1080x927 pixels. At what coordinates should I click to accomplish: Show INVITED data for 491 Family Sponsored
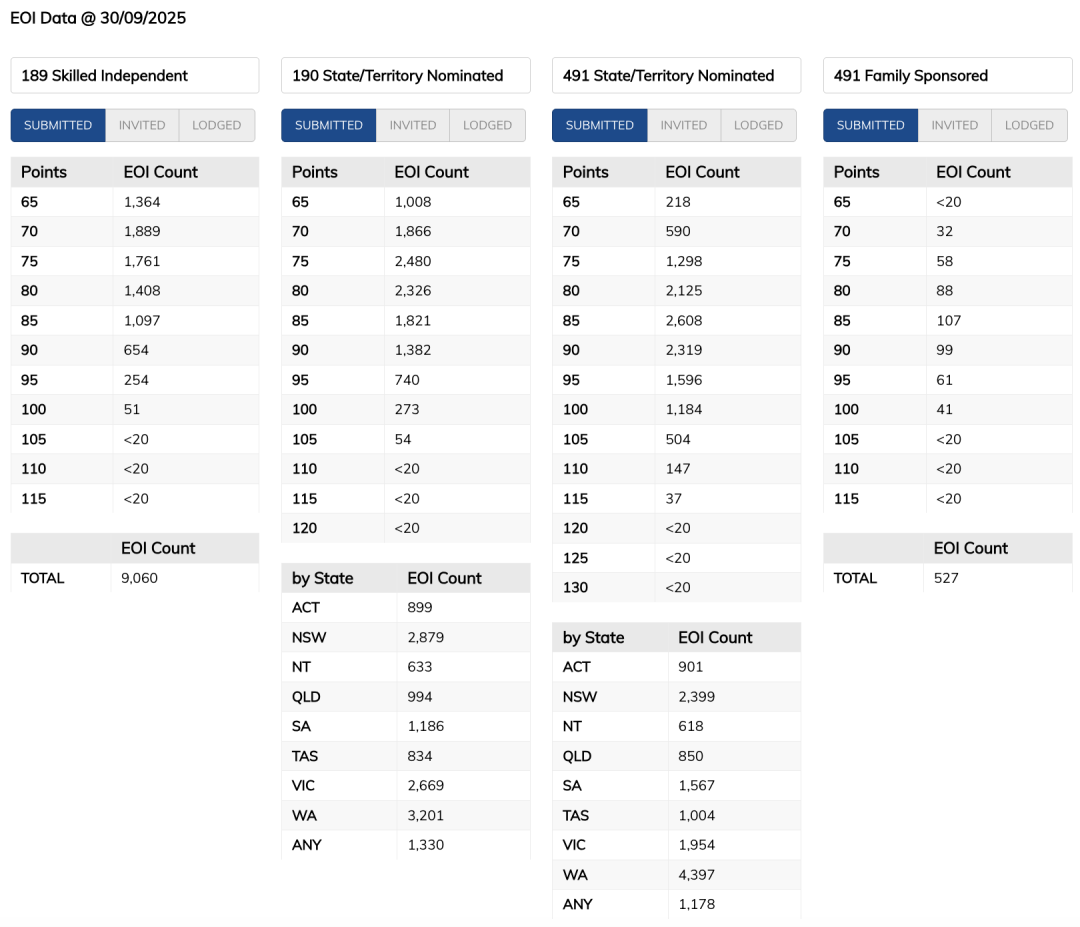pyautogui.click(x=955, y=125)
